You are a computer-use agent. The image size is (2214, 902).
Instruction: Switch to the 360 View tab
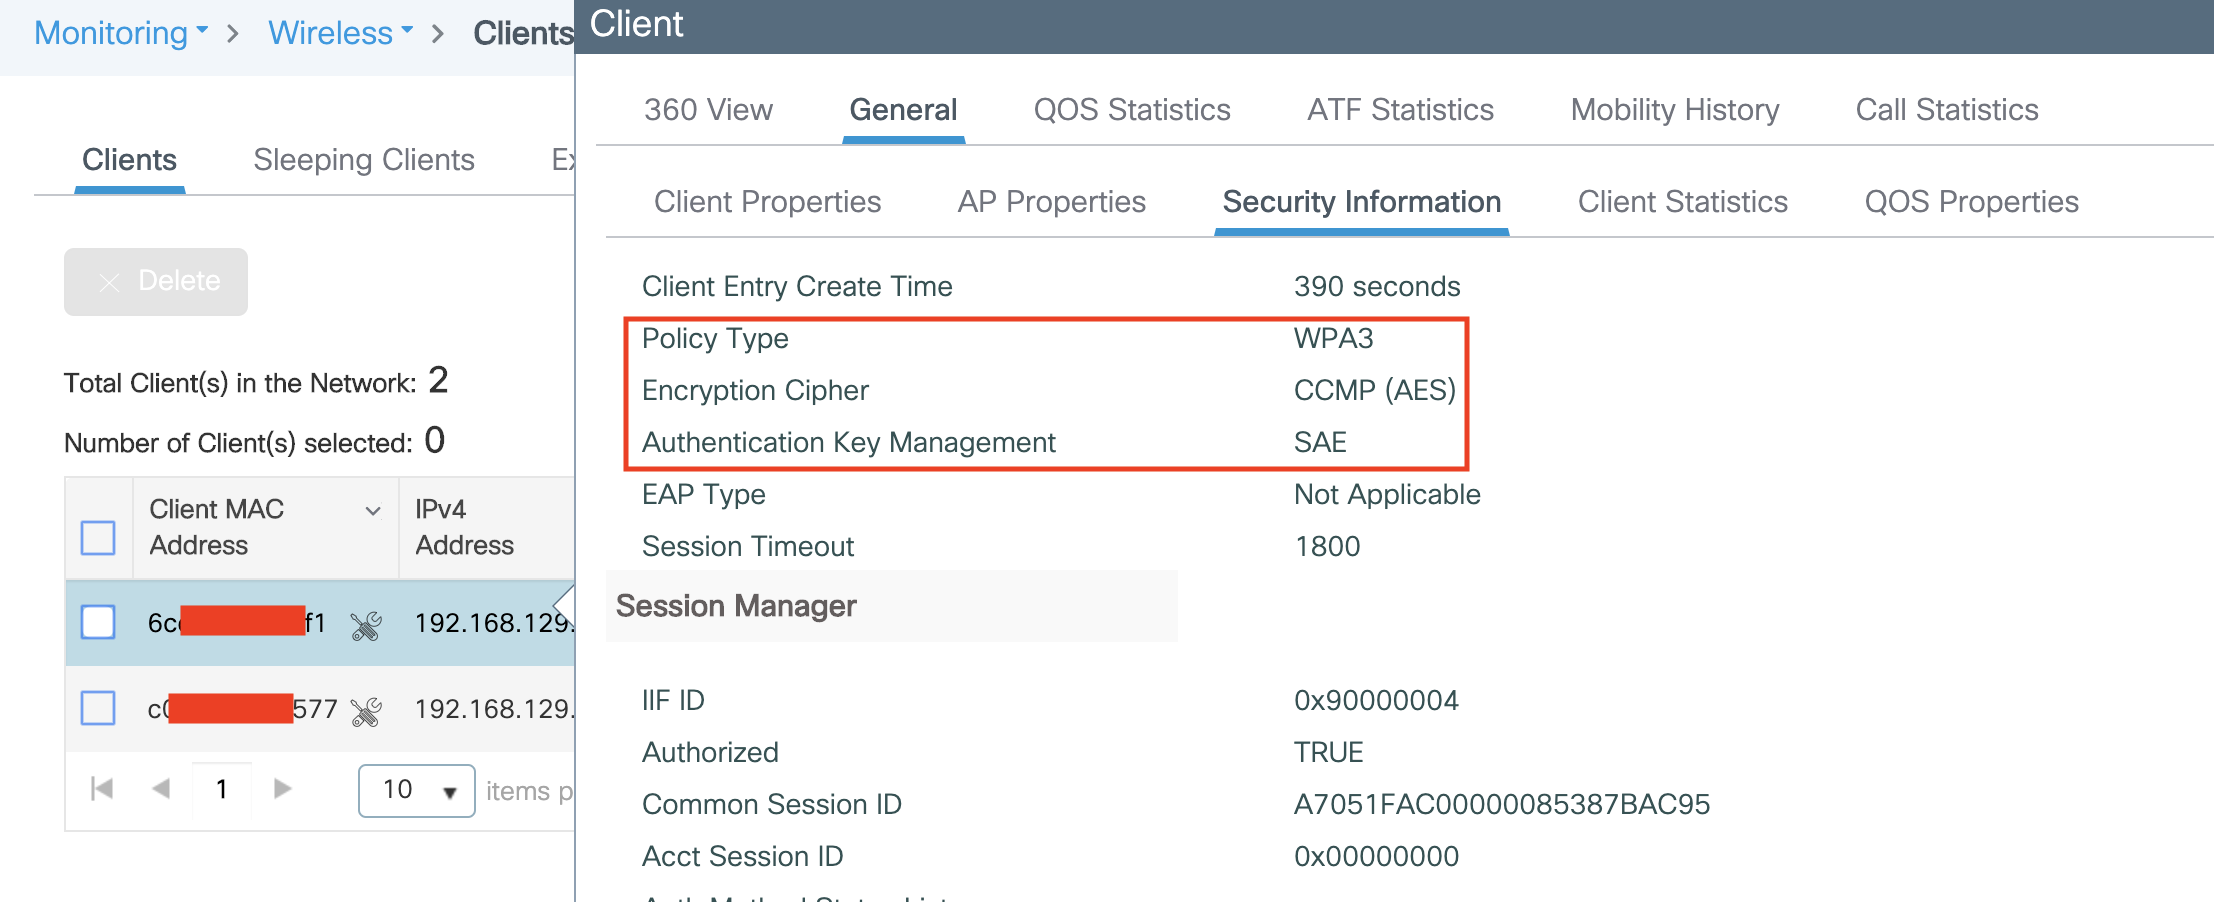708,110
